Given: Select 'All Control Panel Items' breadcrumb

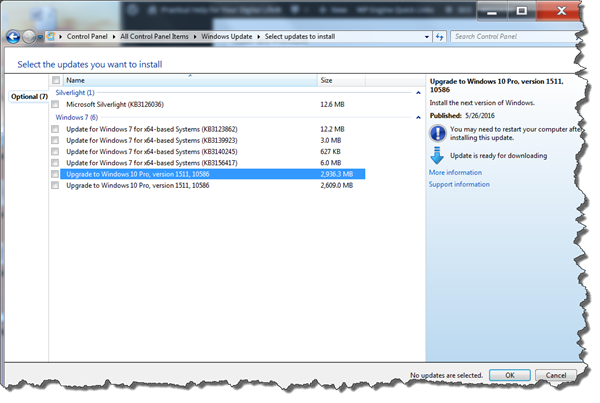Looking at the screenshot, I should (154, 36).
